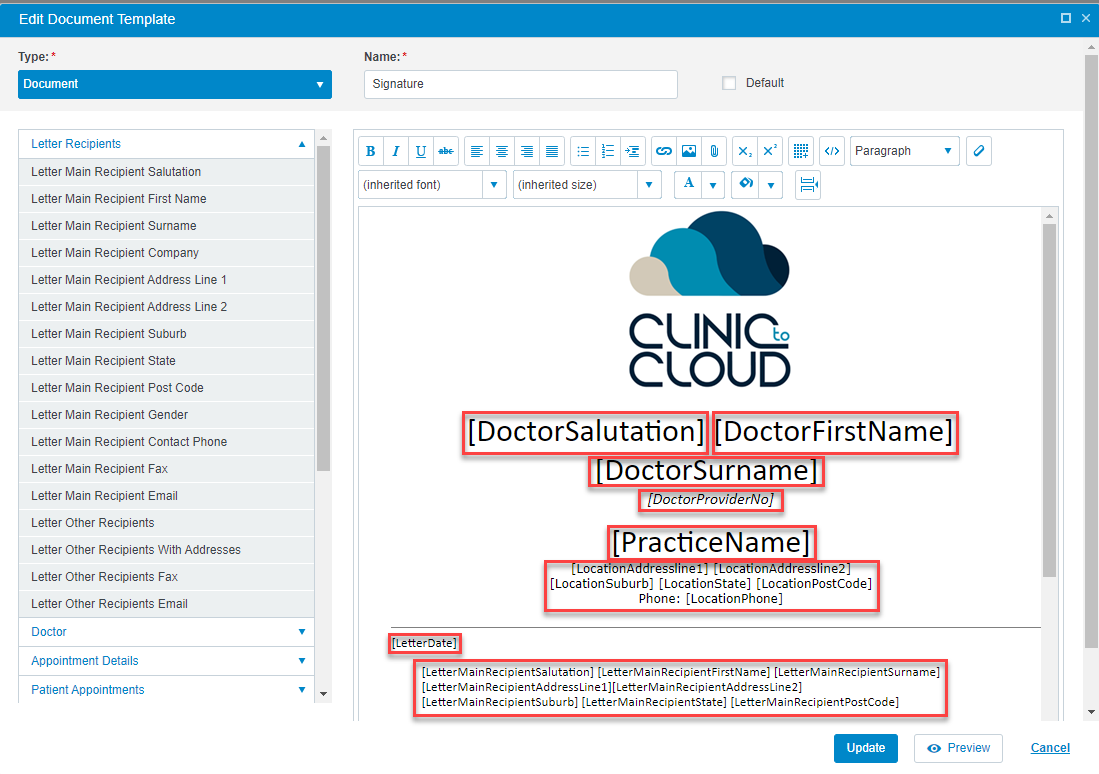This screenshot has height=774, width=1099.
Task: Click the [PracticeName] placeholder in editor
Action: point(711,543)
